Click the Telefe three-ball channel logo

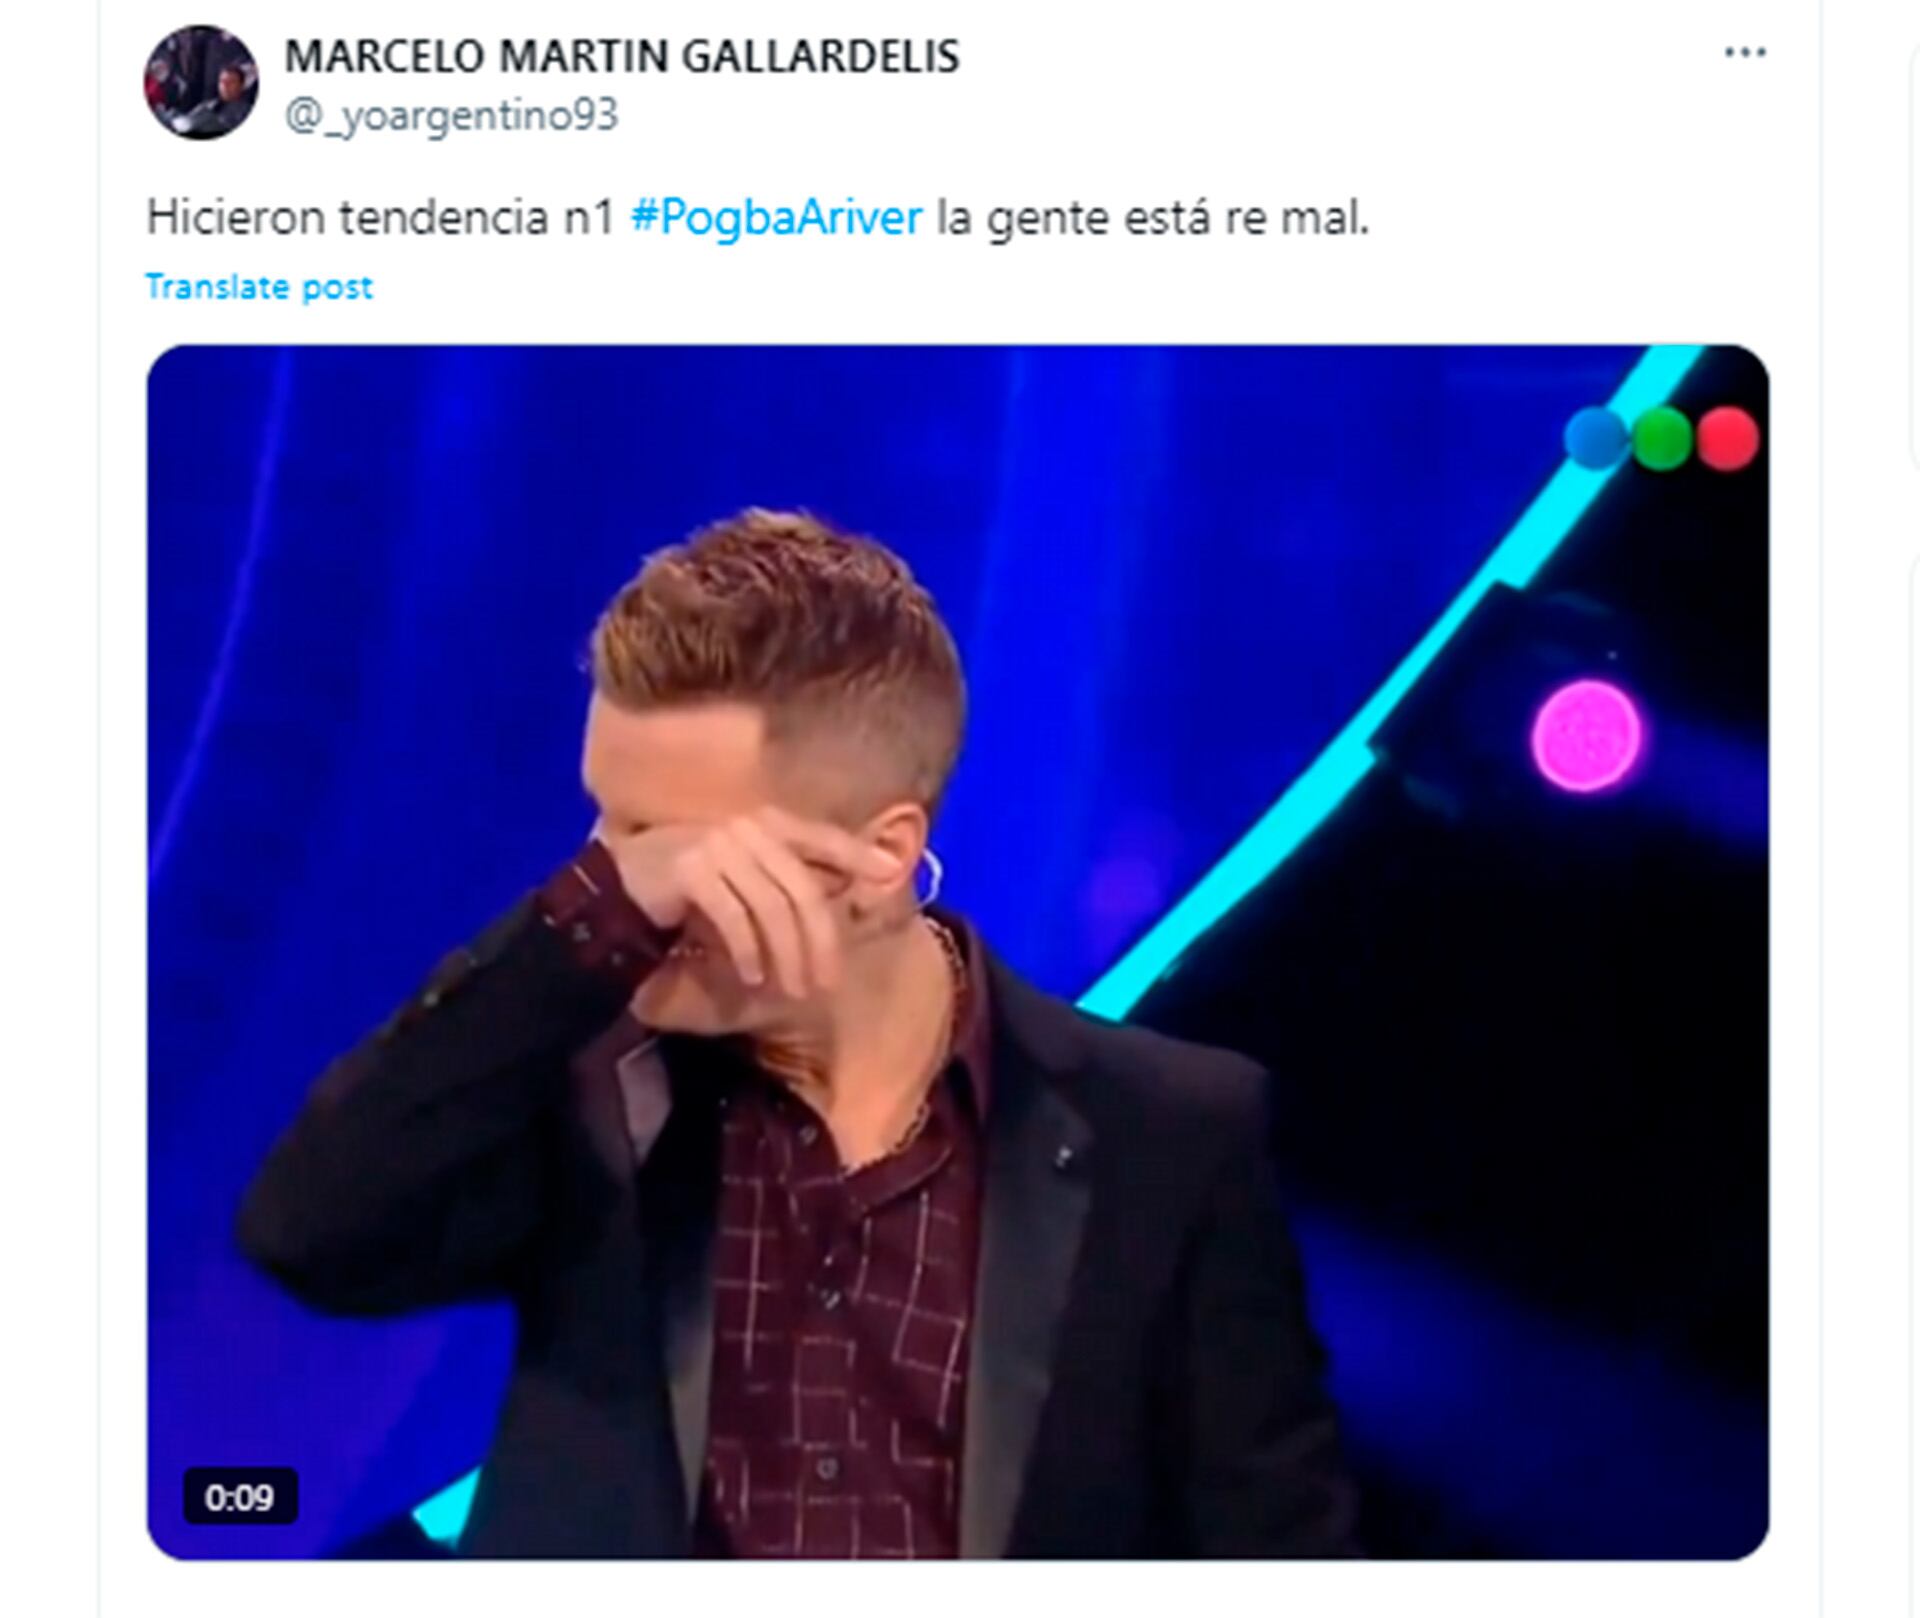1662,438
